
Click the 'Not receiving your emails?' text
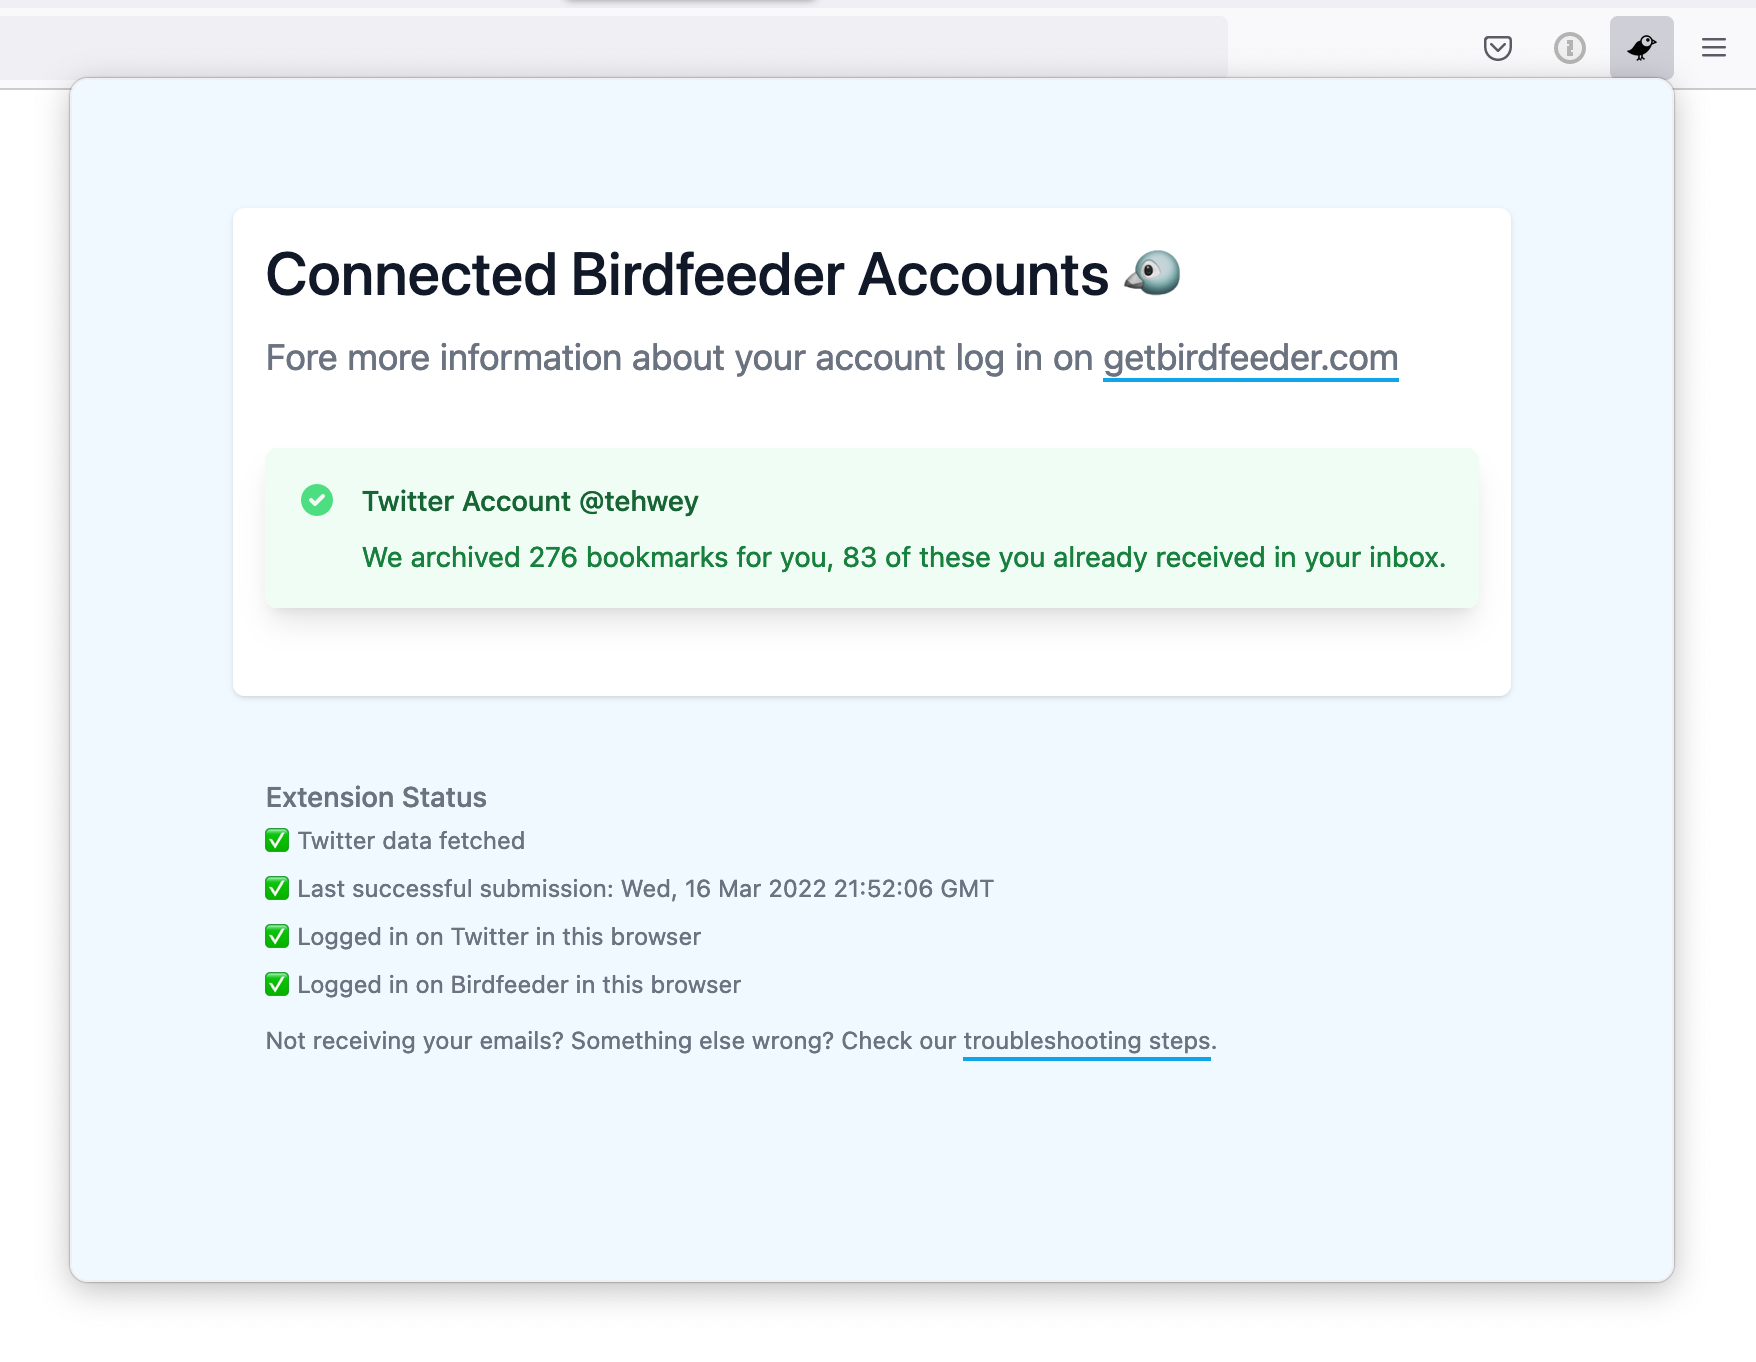[414, 1041]
